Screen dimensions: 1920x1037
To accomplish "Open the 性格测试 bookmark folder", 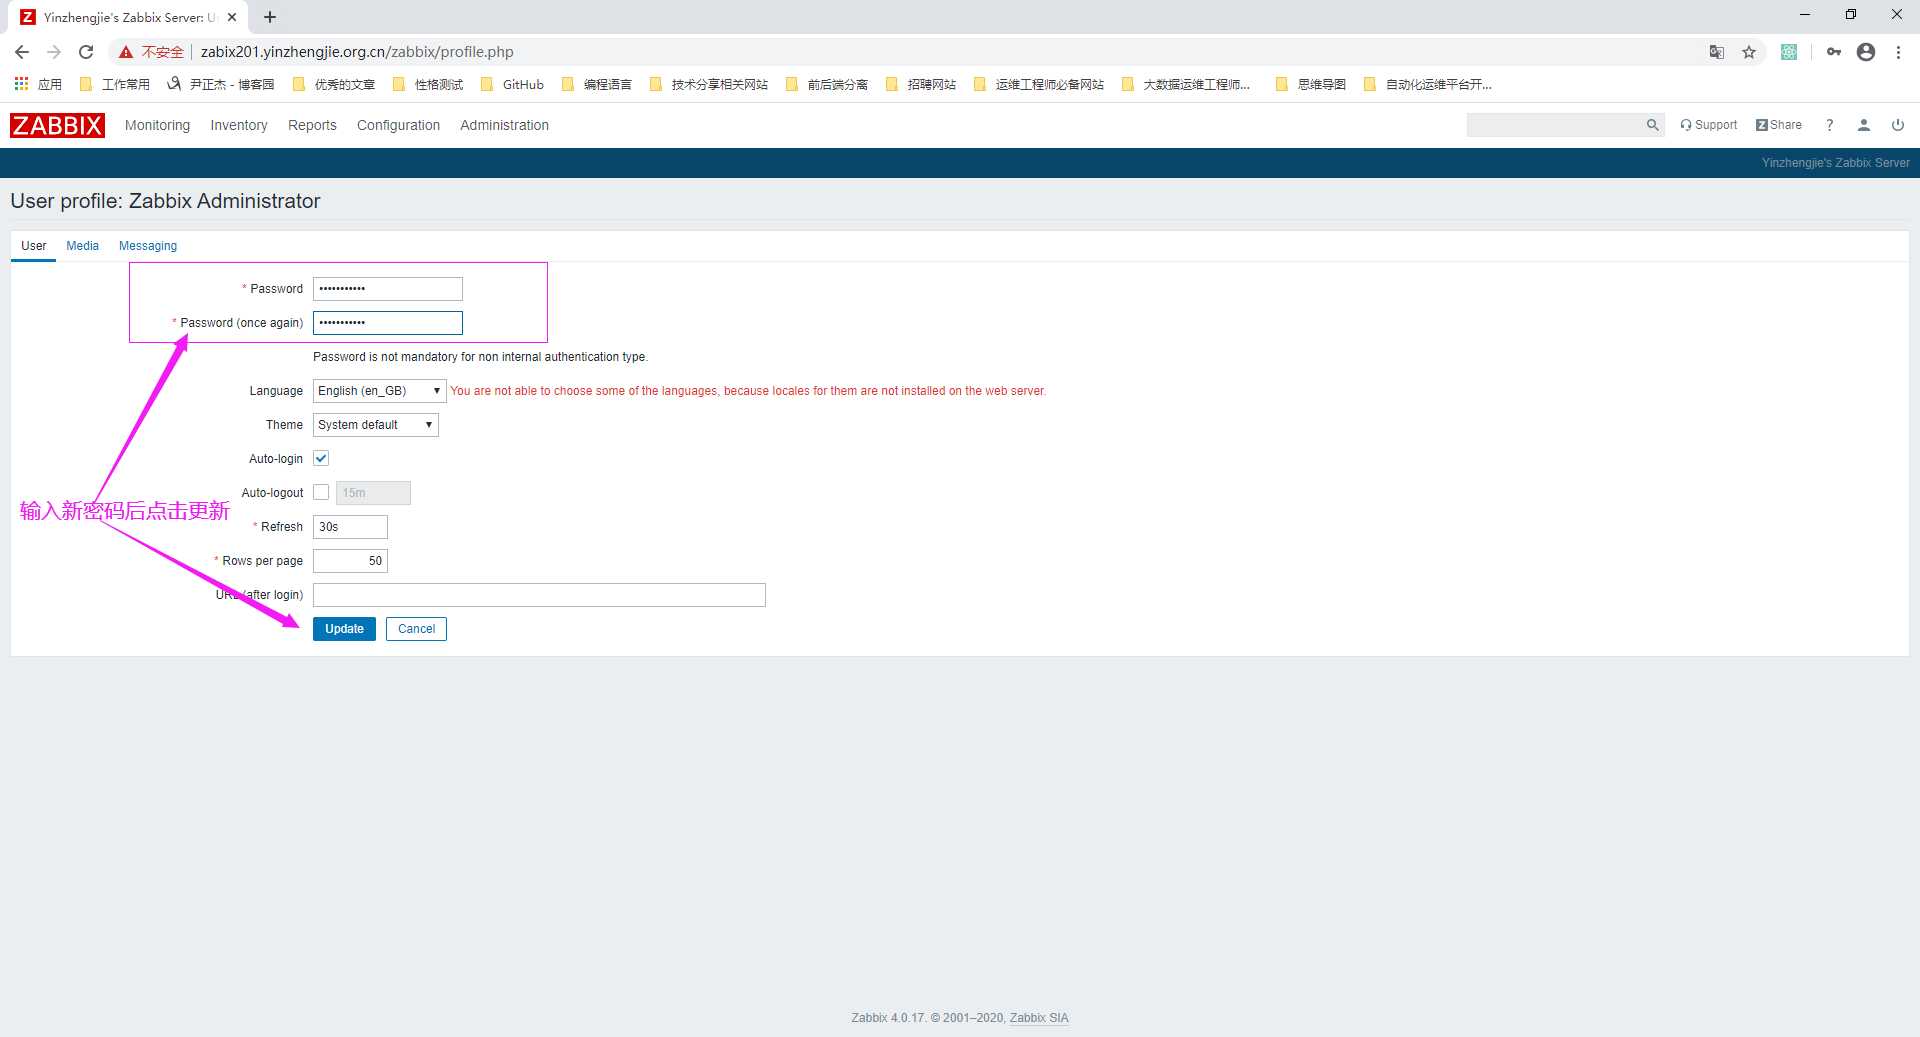I will [x=428, y=84].
